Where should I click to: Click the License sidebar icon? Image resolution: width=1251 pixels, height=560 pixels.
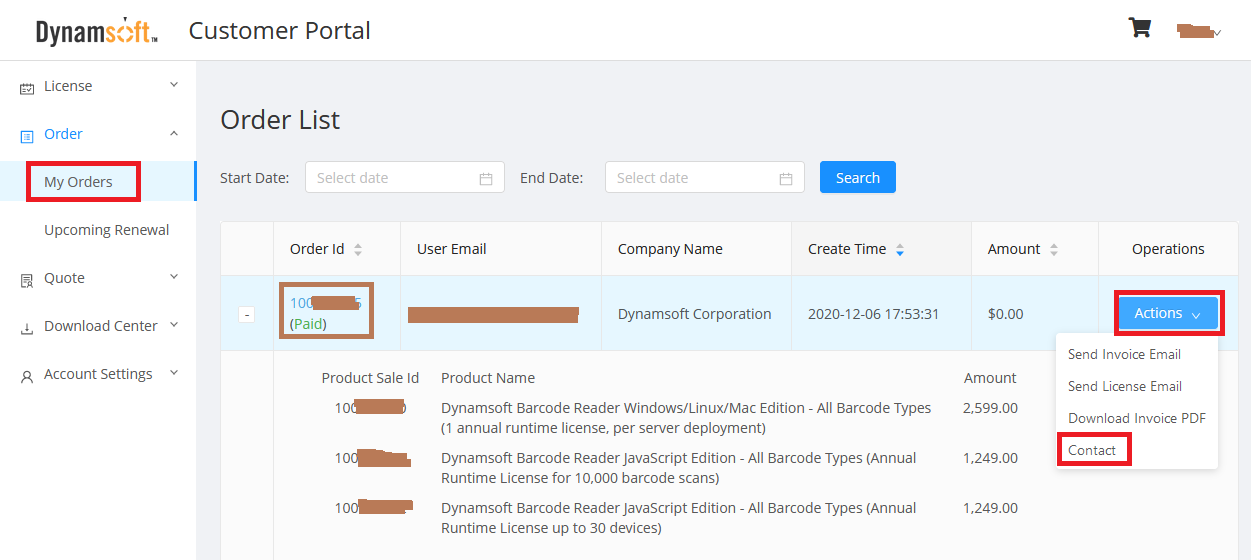27,88
